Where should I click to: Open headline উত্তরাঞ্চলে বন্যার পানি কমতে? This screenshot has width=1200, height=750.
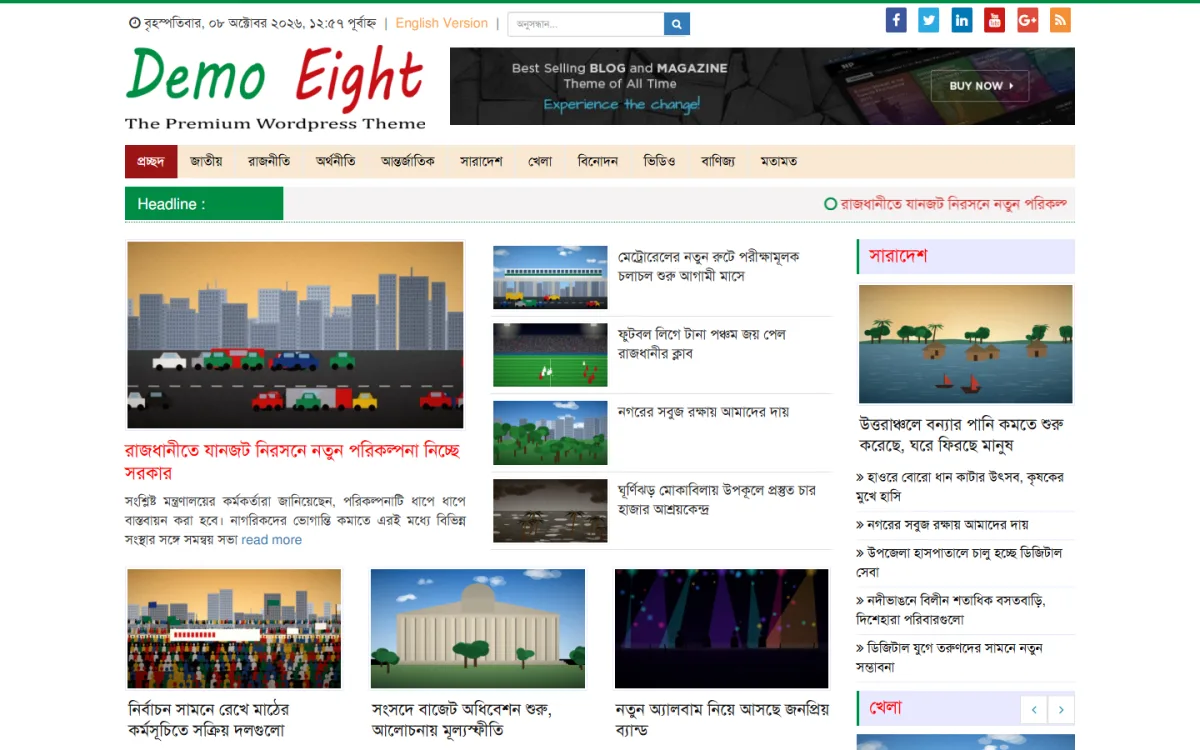[x=961, y=434]
